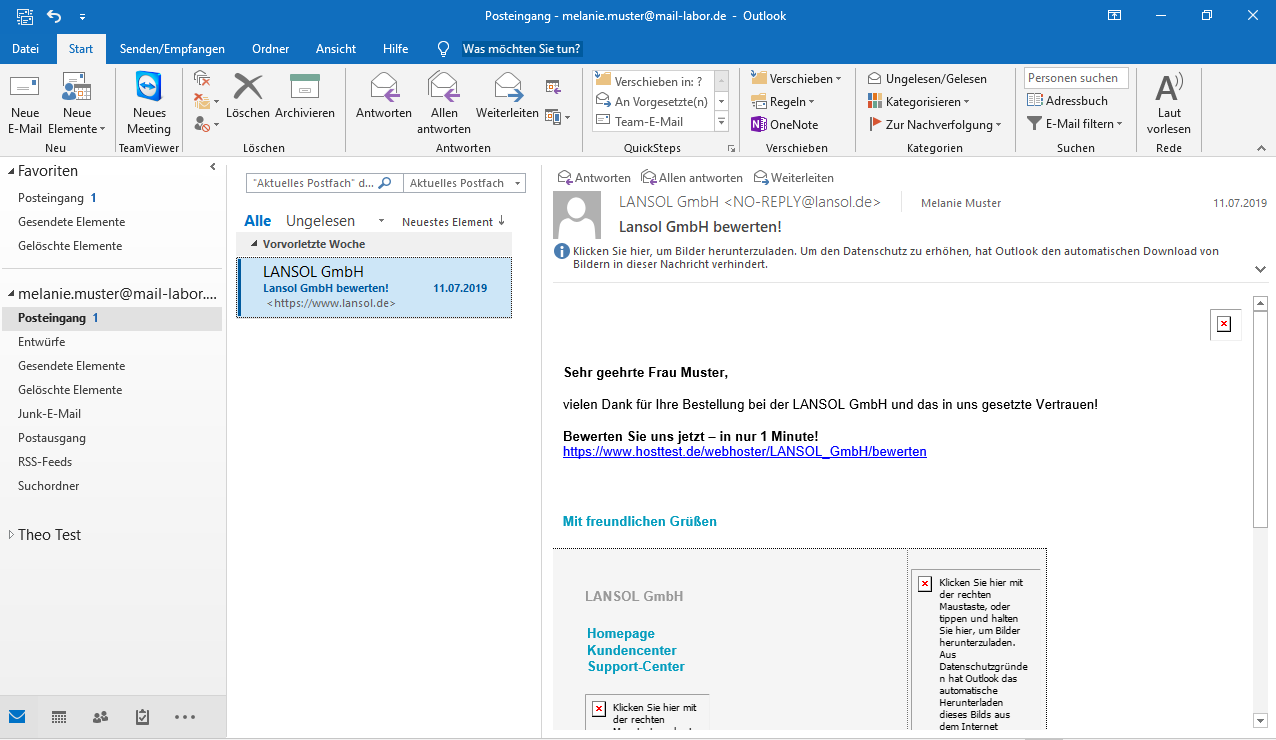Screen dimensions: 1276x740
Task: Switch to Calendar view icon
Action: point(59,717)
